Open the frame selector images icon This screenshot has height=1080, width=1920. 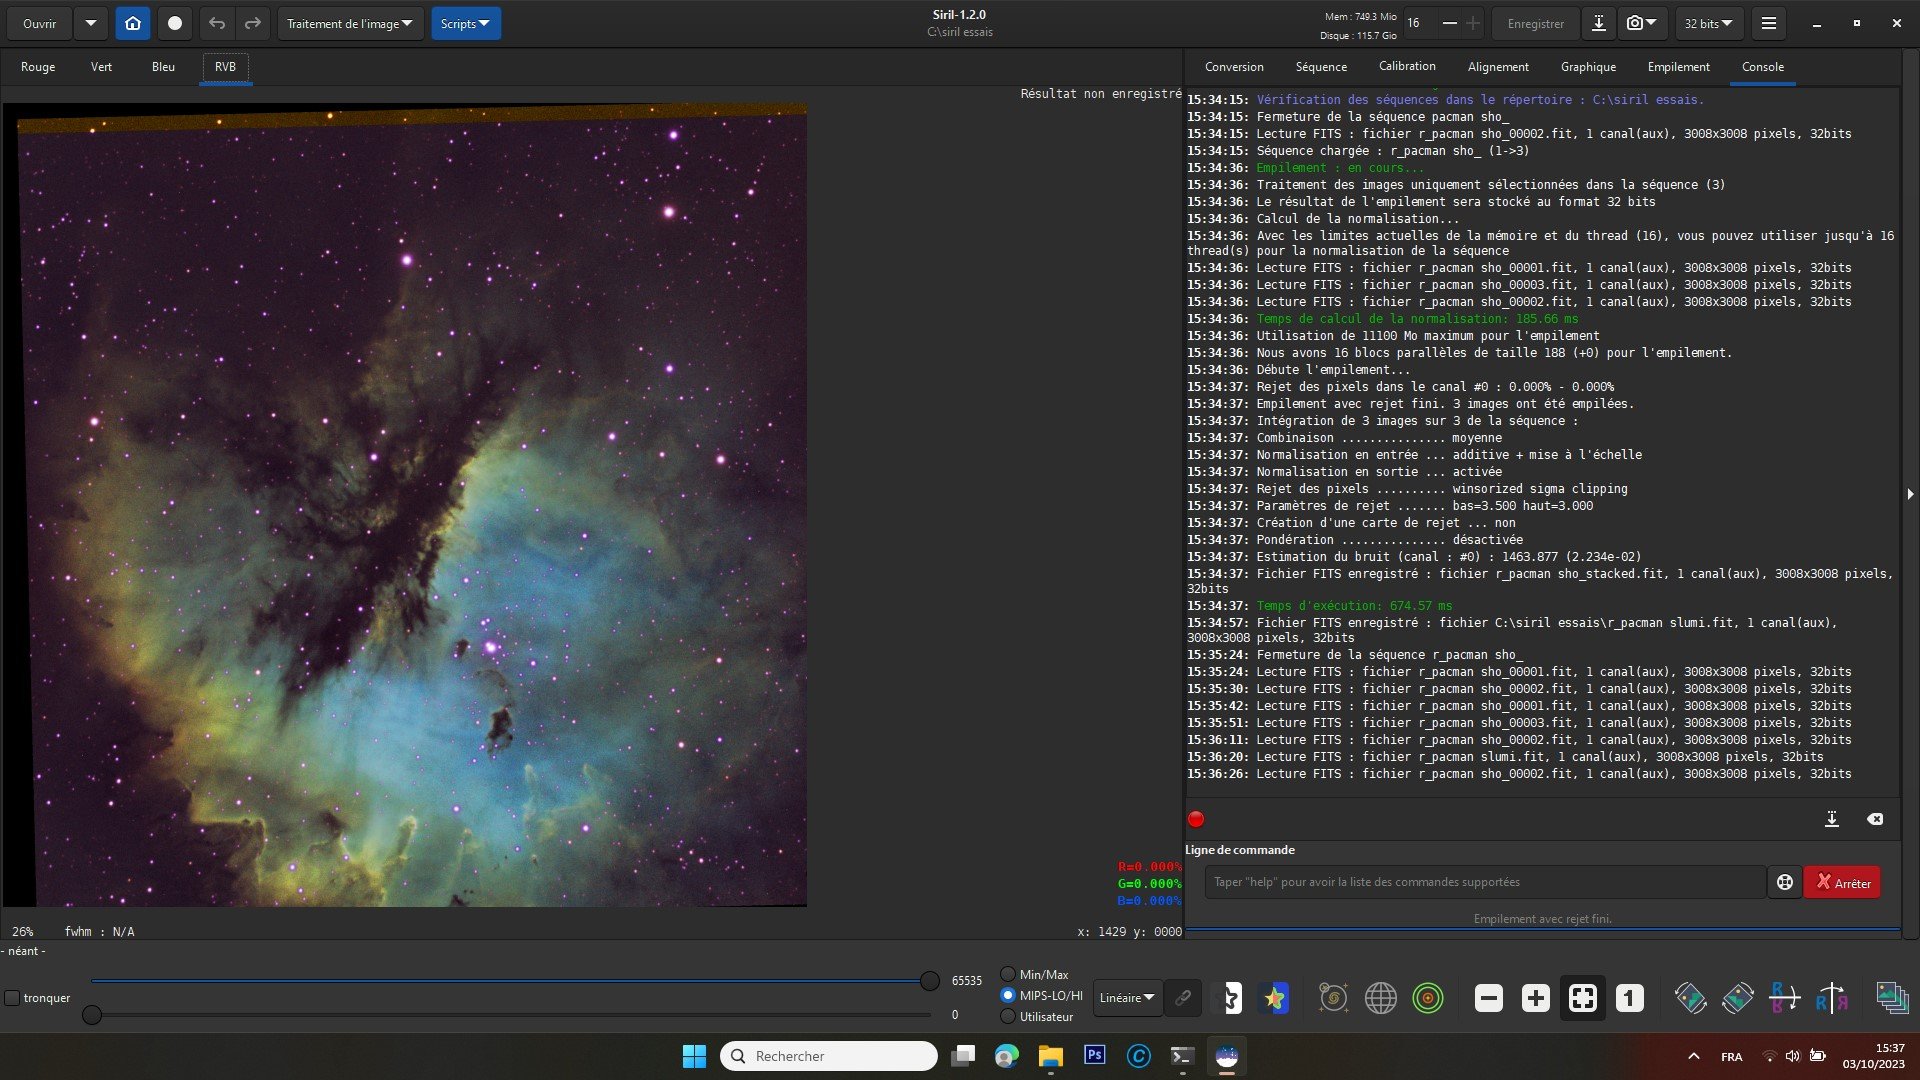pyautogui.click(x=1892, y=998)
